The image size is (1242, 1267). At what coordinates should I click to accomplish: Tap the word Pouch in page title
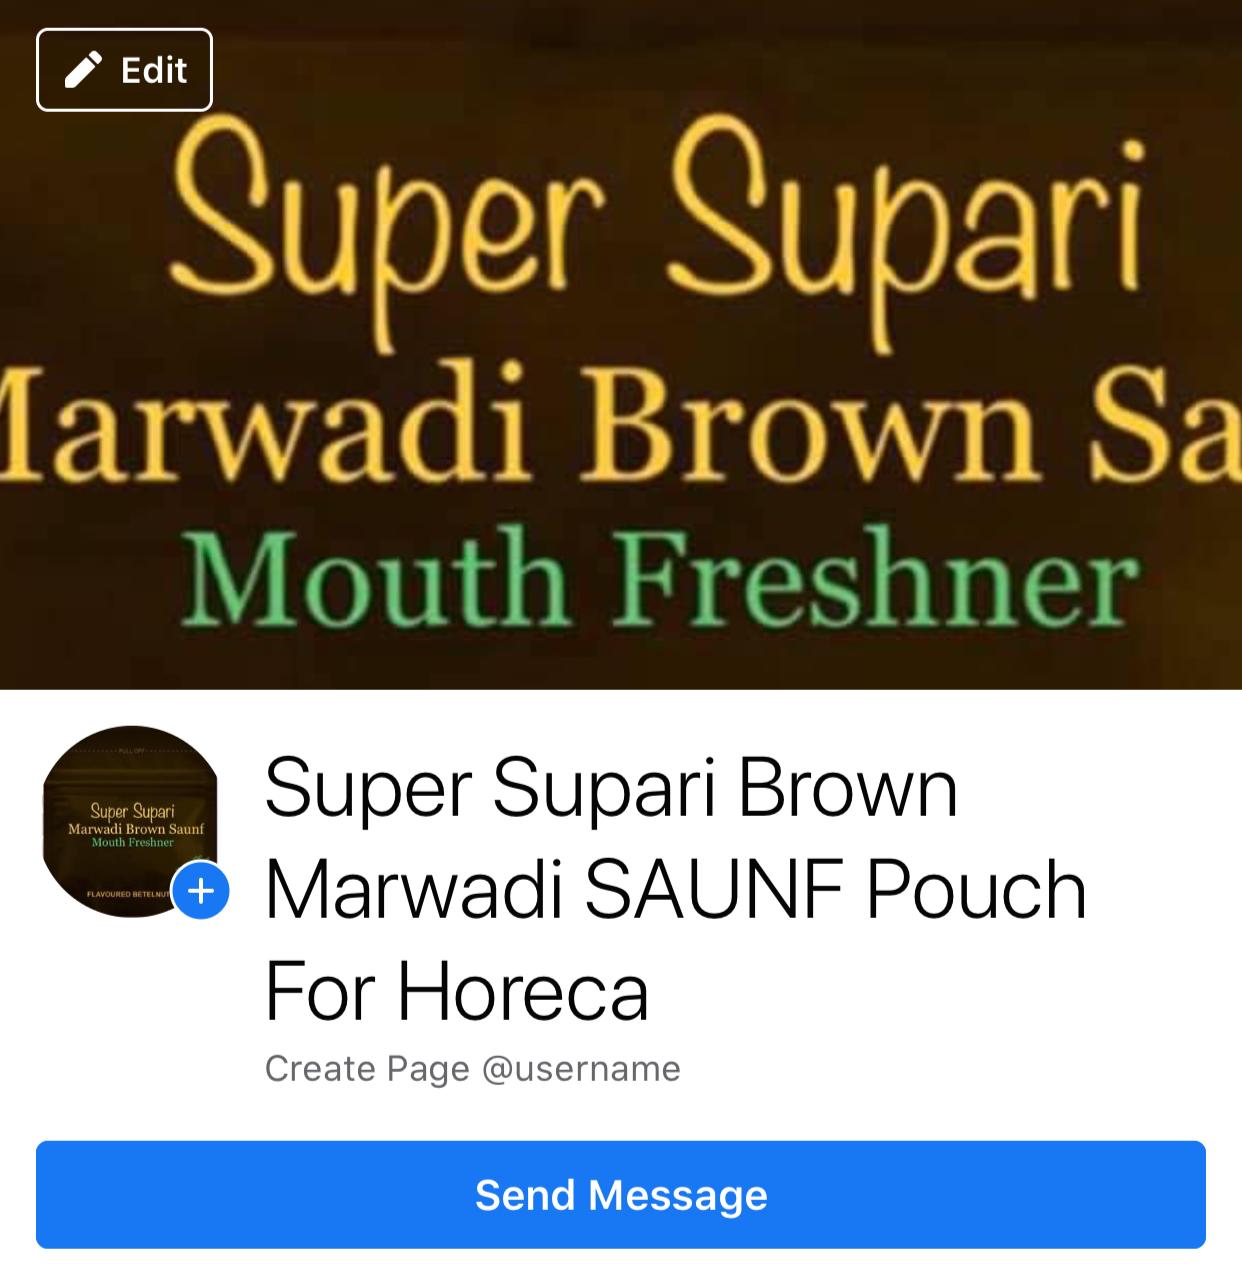click(976, 890)
